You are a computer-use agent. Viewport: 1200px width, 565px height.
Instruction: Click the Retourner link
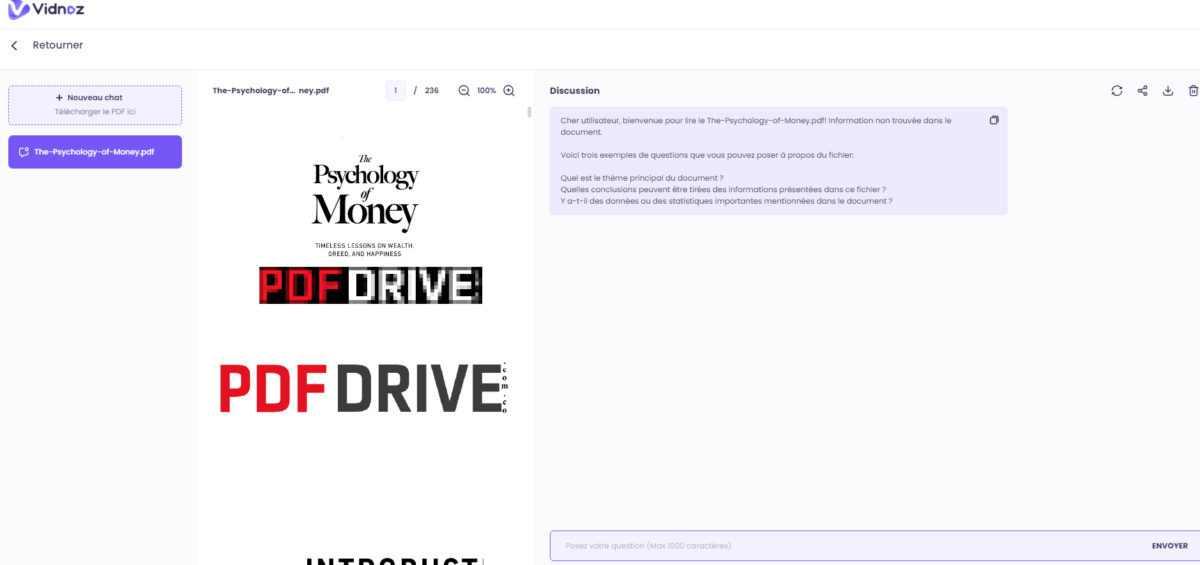pos(58,45)
